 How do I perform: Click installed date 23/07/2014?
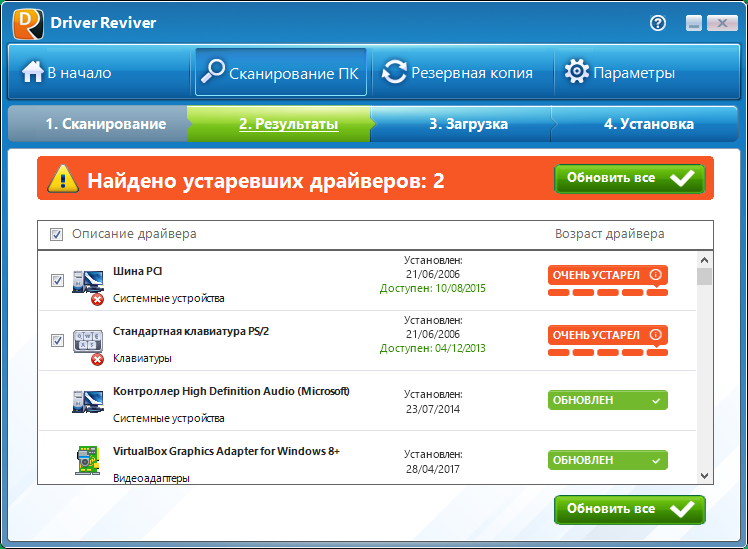433,409
